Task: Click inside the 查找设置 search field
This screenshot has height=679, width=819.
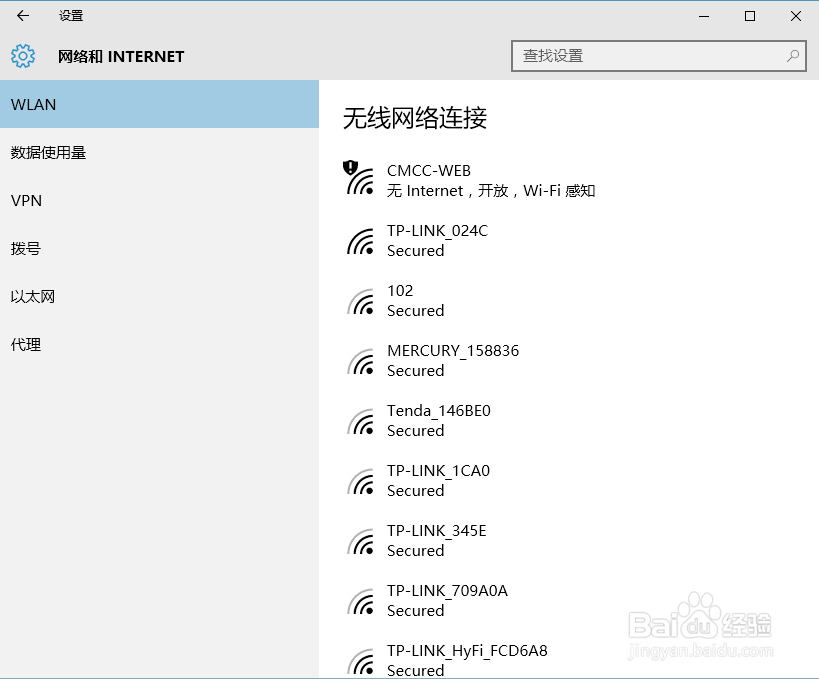Action: click(x=640, y=56)
